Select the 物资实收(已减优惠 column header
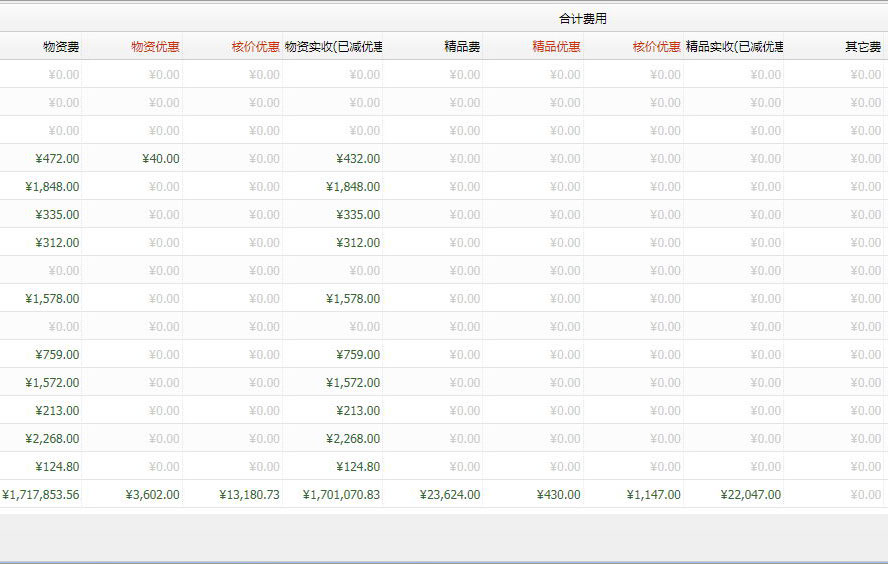Image resolution: width=888 pixels, height=564 pixels. pos(333,47)
